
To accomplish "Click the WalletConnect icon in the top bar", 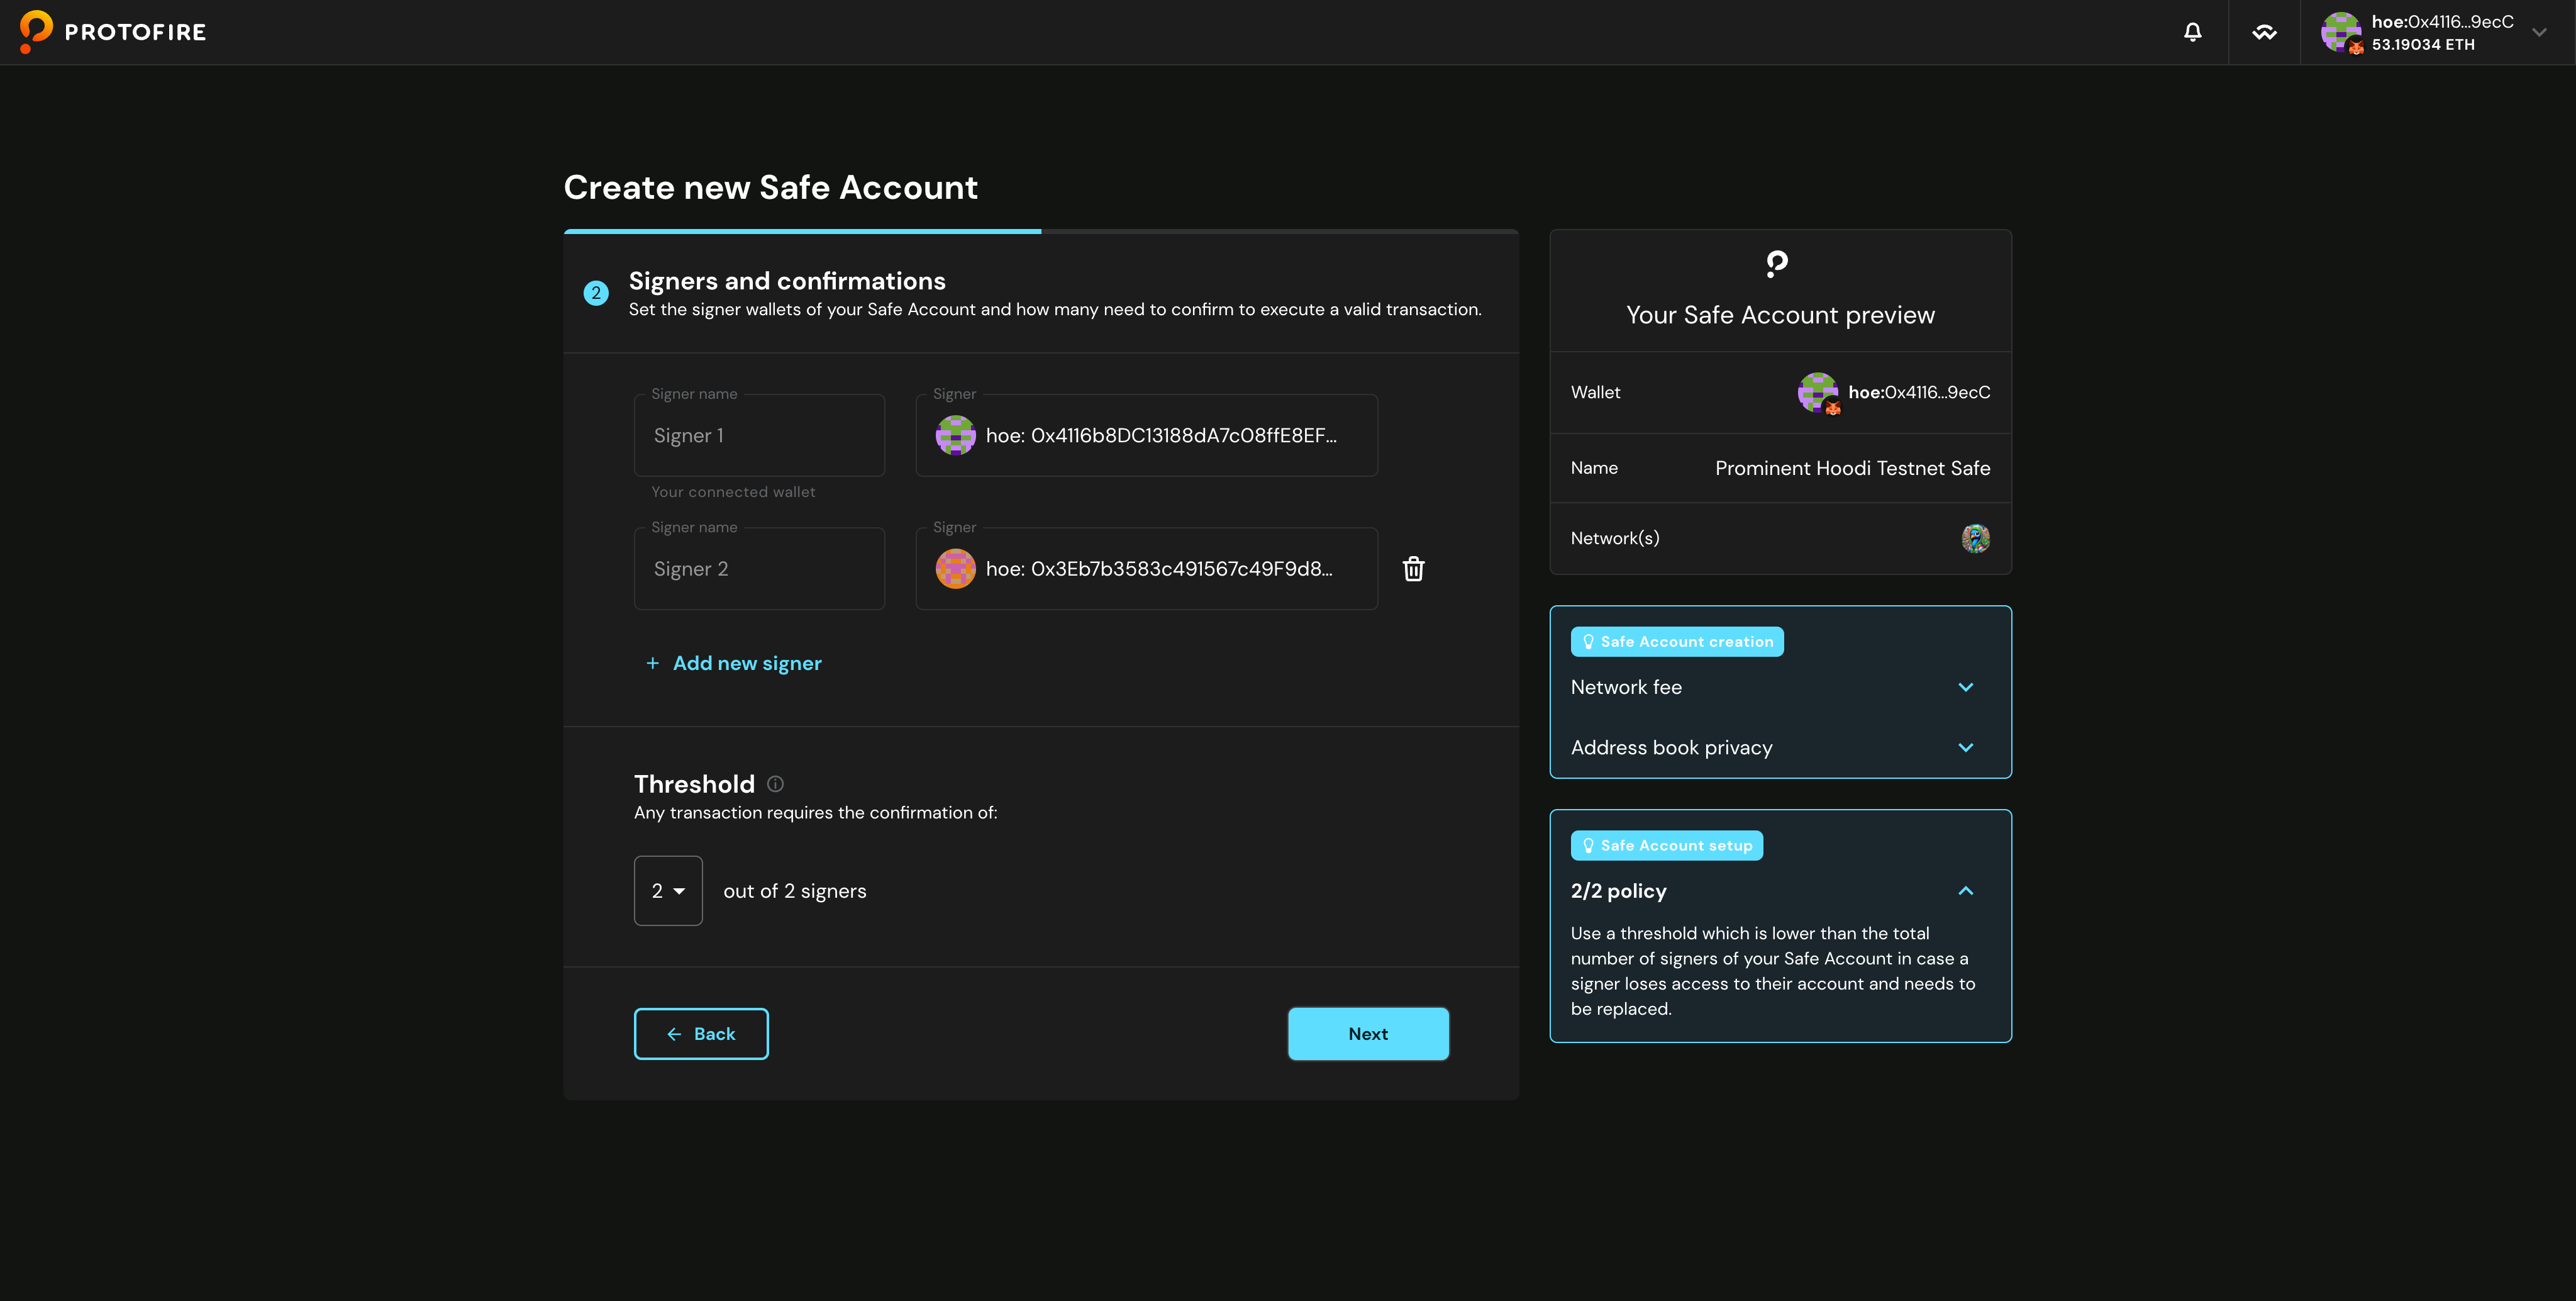I will point(2265,31).
